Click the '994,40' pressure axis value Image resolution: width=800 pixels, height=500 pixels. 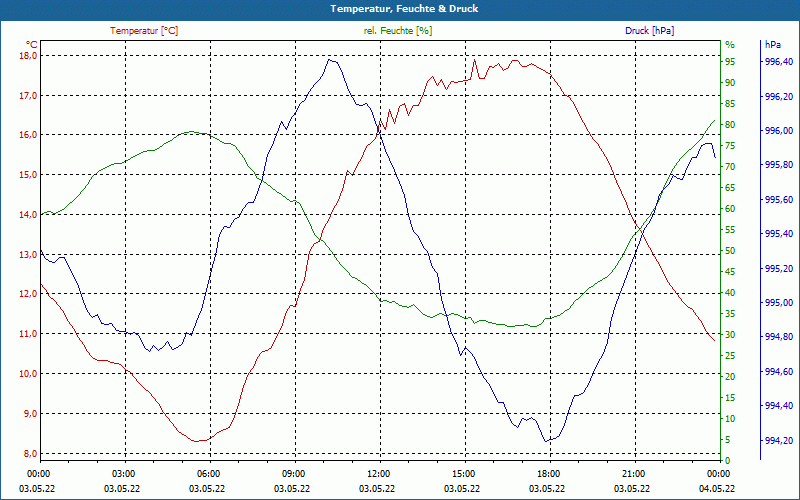point(779,406)
